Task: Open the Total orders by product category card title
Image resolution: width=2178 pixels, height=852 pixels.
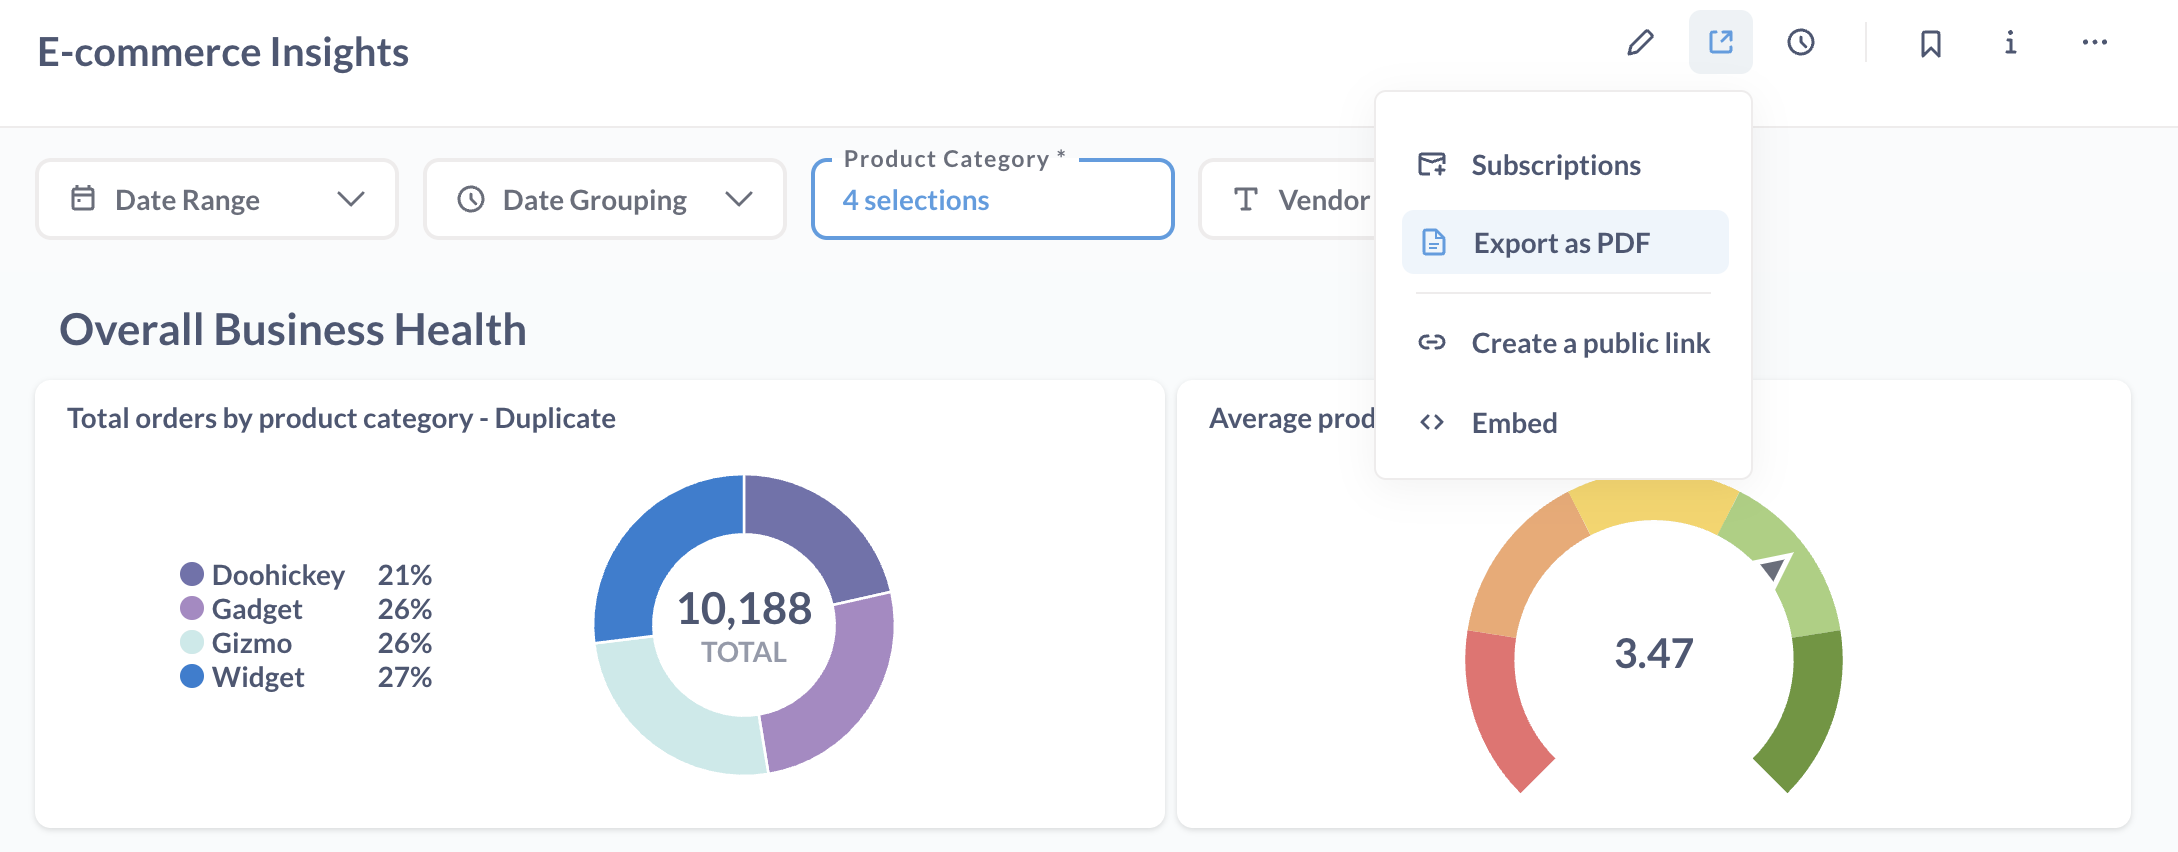Action: click(x=341, y=418)
